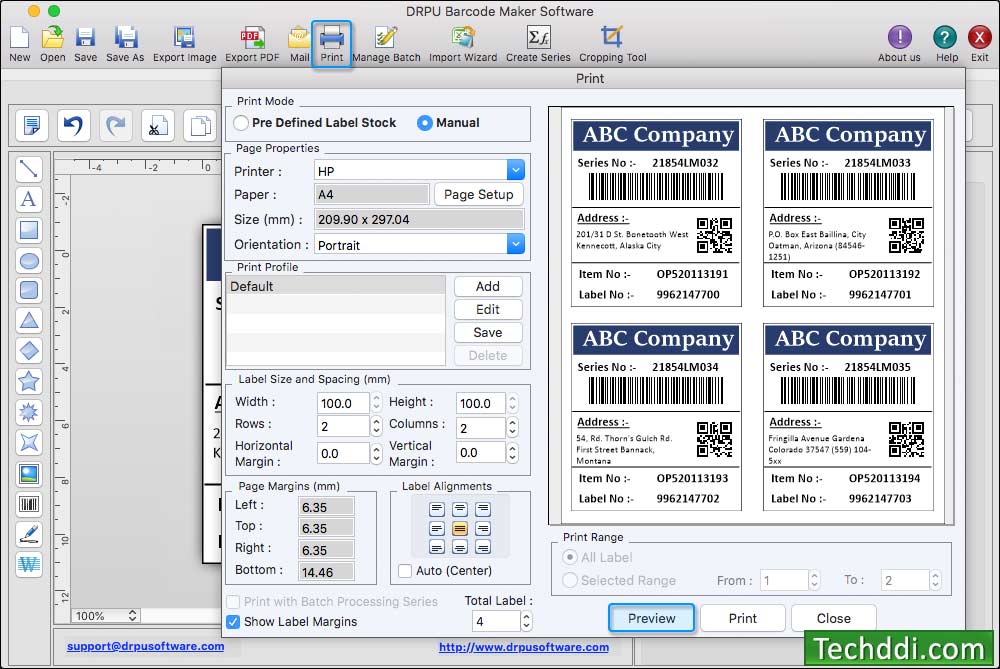The image size is (1000, 669).
Task: Click the Undo arrow button
Action: [73, 125]
